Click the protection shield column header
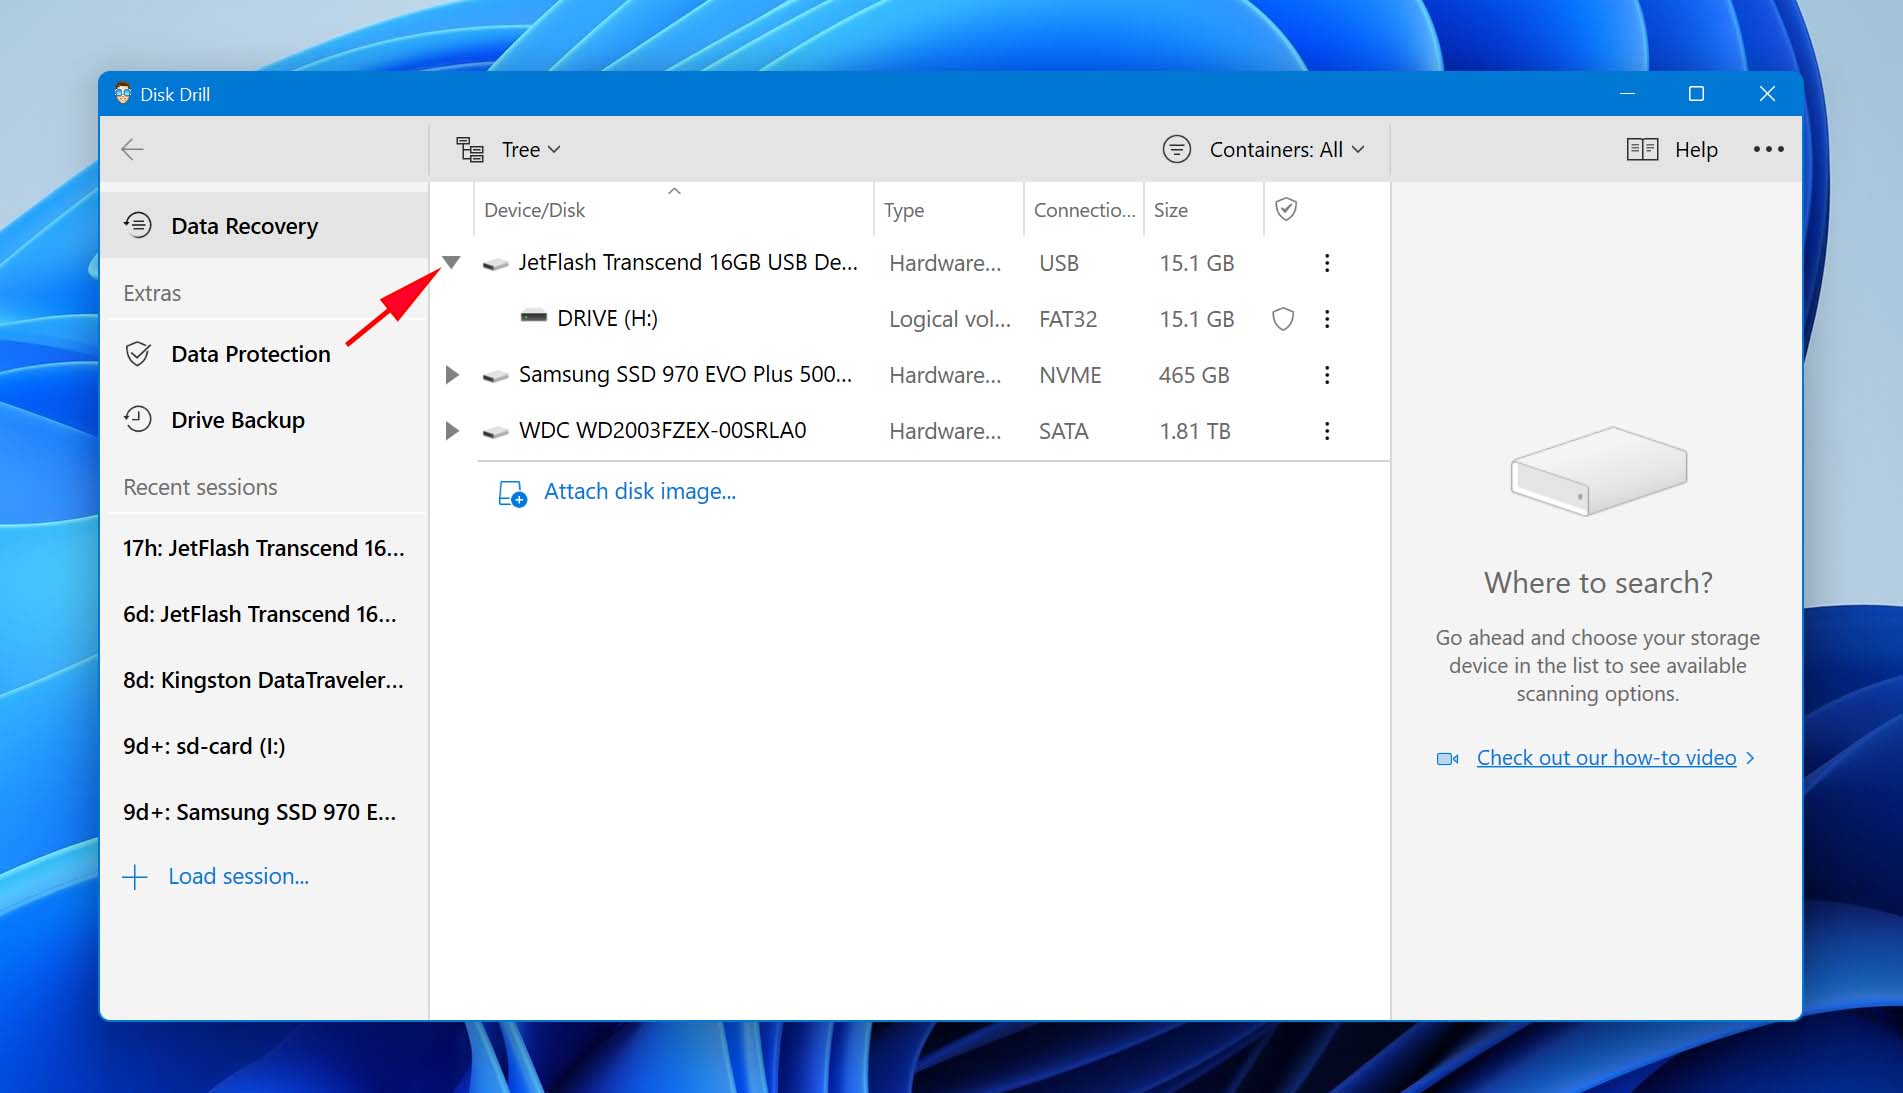 tap(1286, 209)
